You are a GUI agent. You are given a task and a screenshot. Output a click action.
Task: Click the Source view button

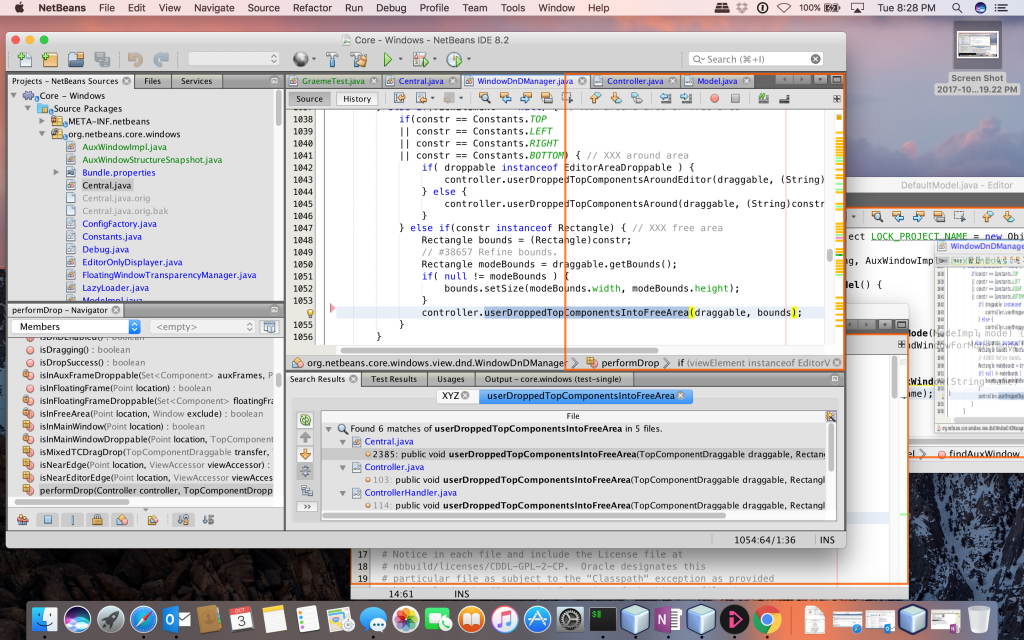[x=310, y=99]
